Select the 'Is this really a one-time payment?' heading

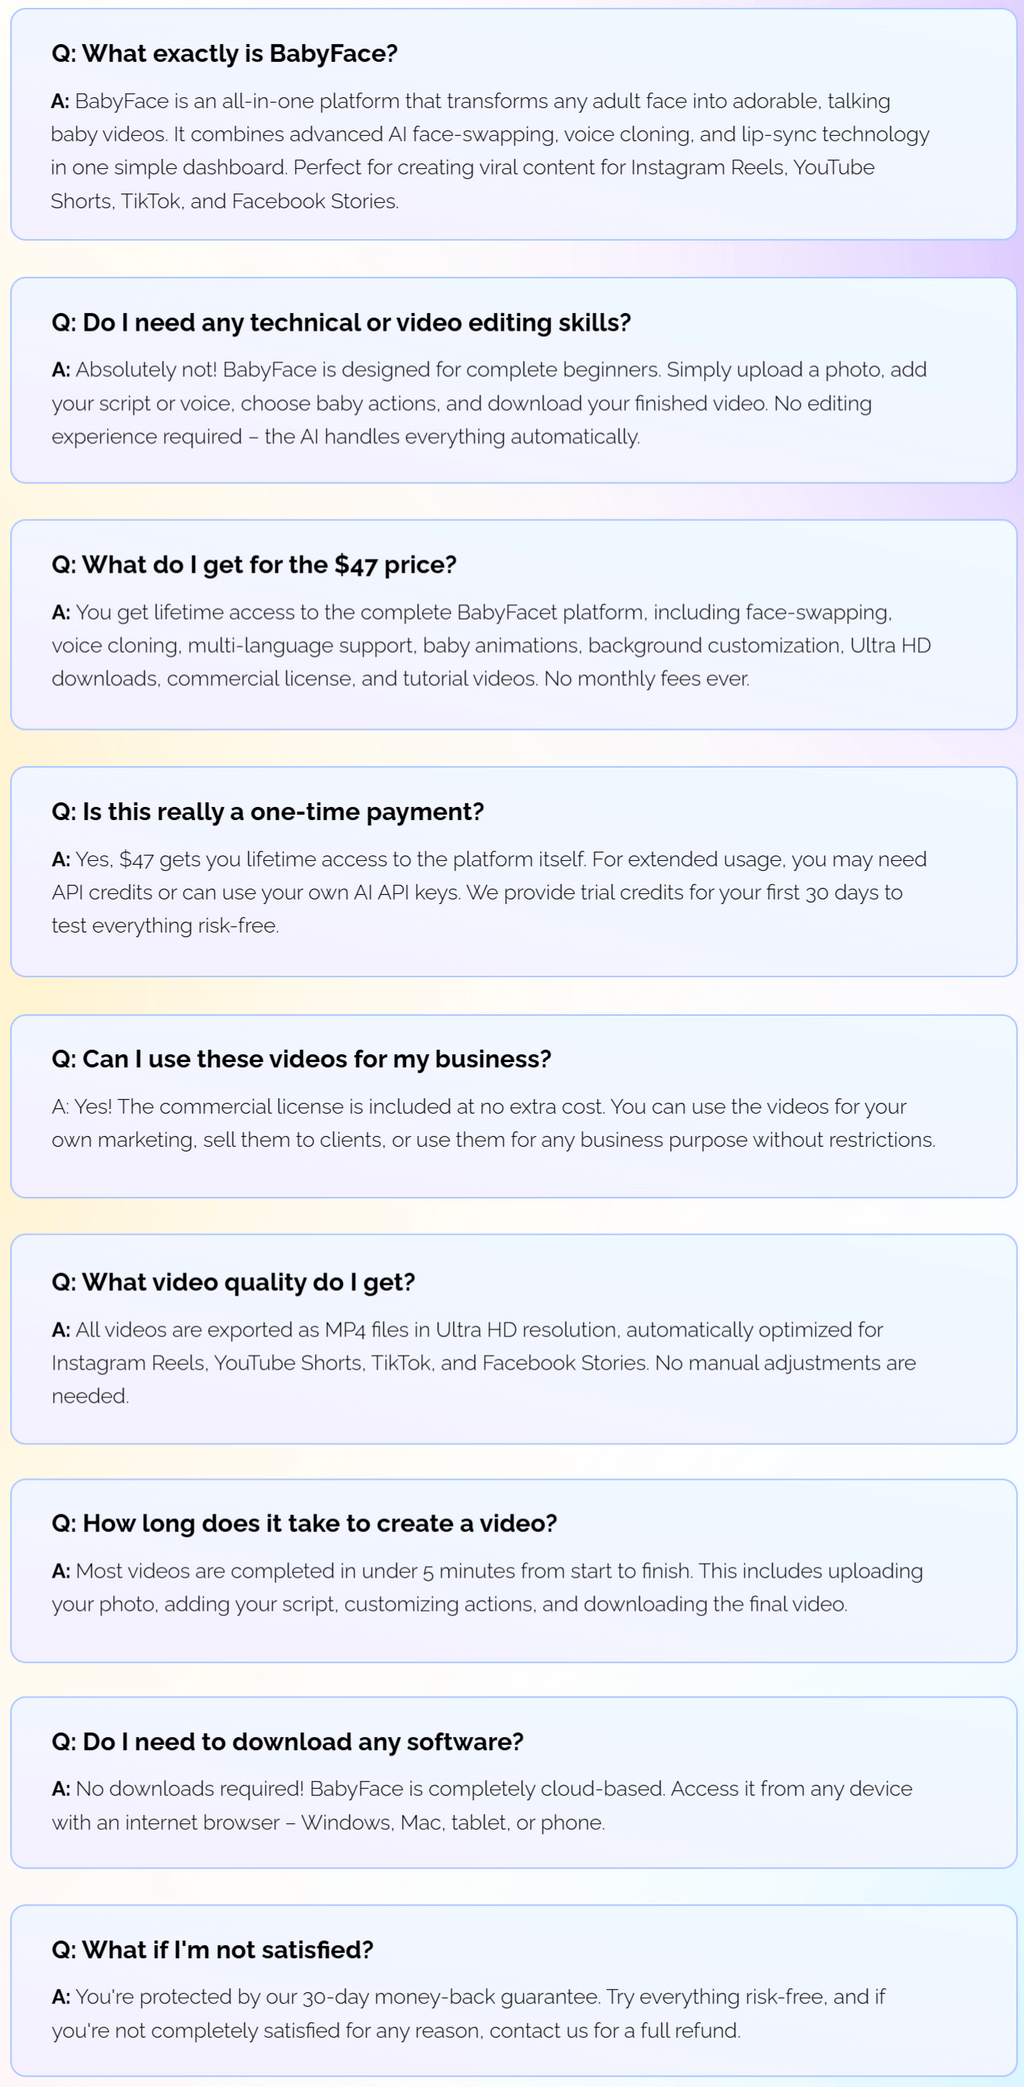click(267, 812)
